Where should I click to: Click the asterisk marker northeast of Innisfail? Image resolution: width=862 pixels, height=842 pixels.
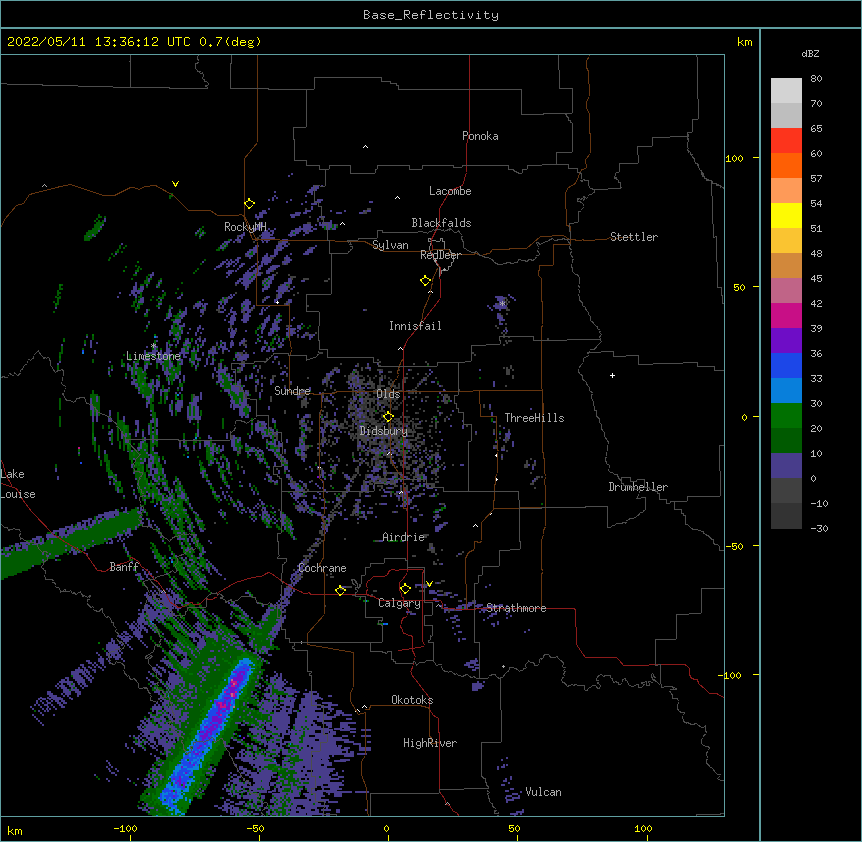(502, 303)
